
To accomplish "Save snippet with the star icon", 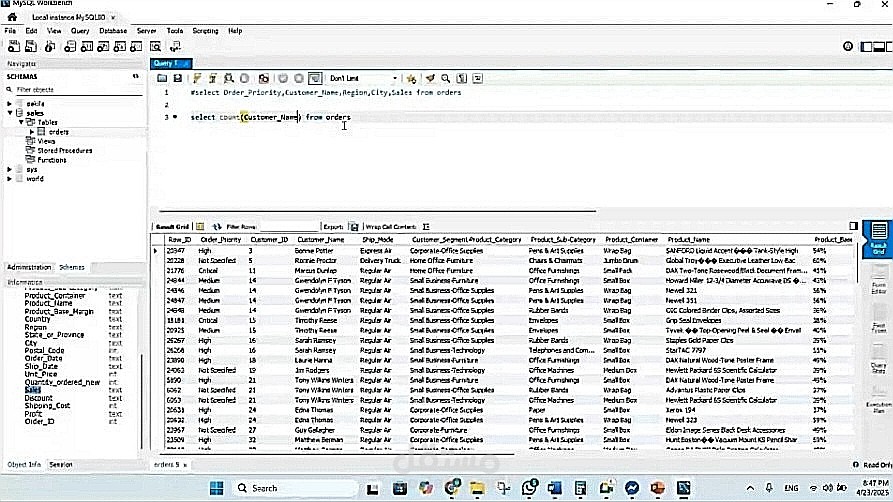I will point(411,78).
